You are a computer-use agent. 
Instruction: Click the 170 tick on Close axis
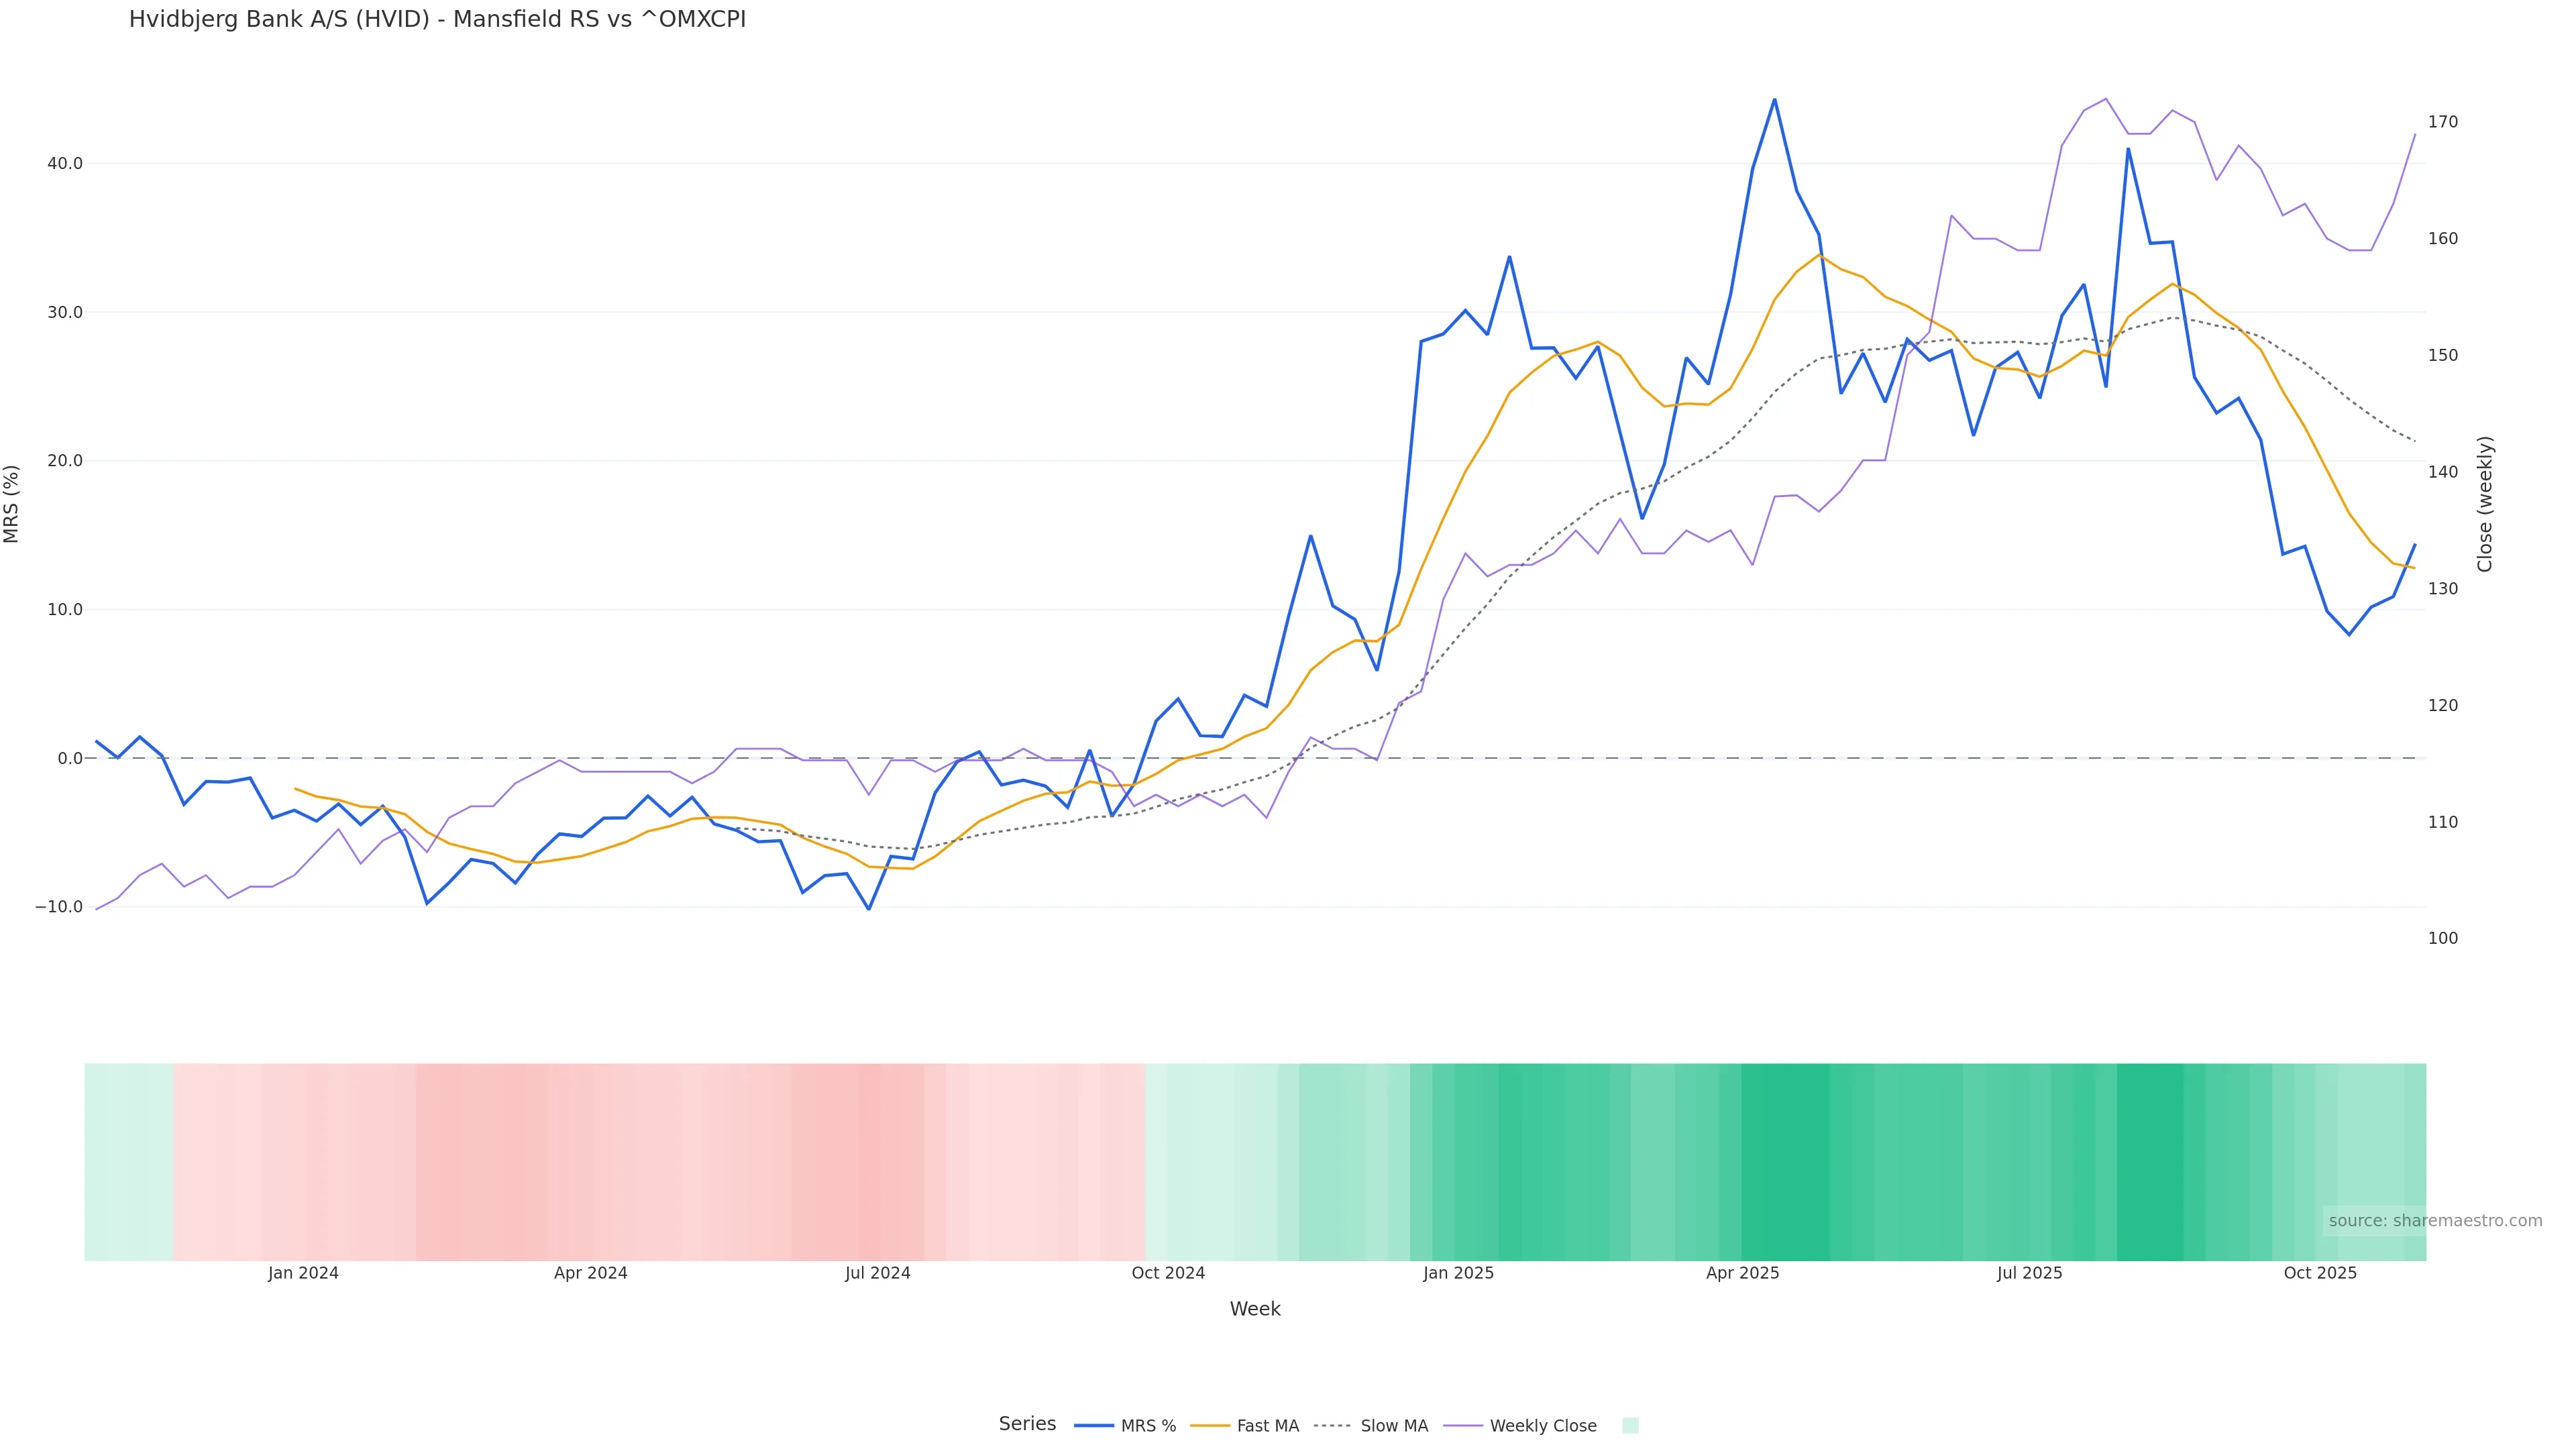pos(2443,122)
